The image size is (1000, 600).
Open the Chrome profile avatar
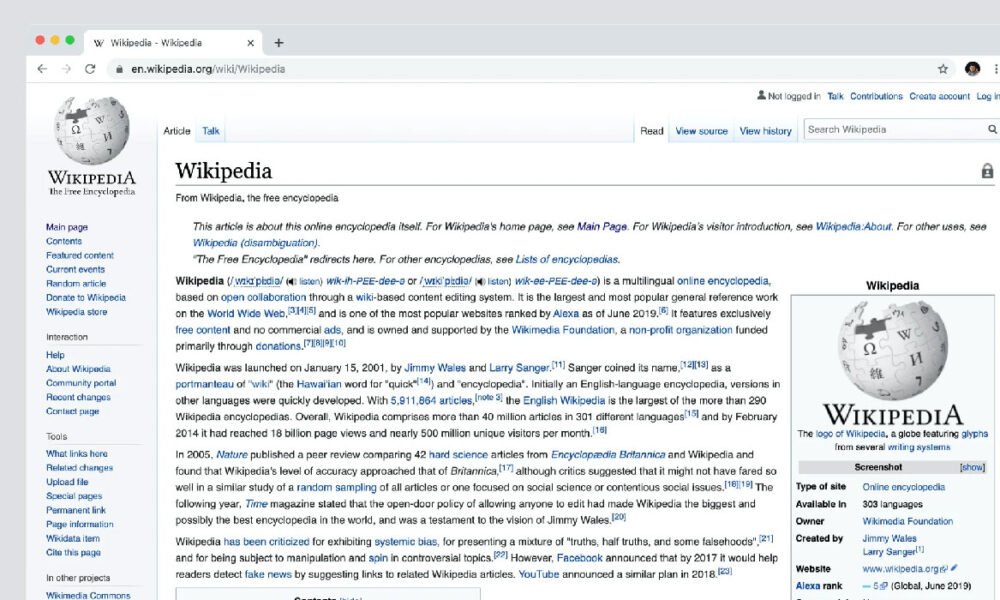pos(972,69)
